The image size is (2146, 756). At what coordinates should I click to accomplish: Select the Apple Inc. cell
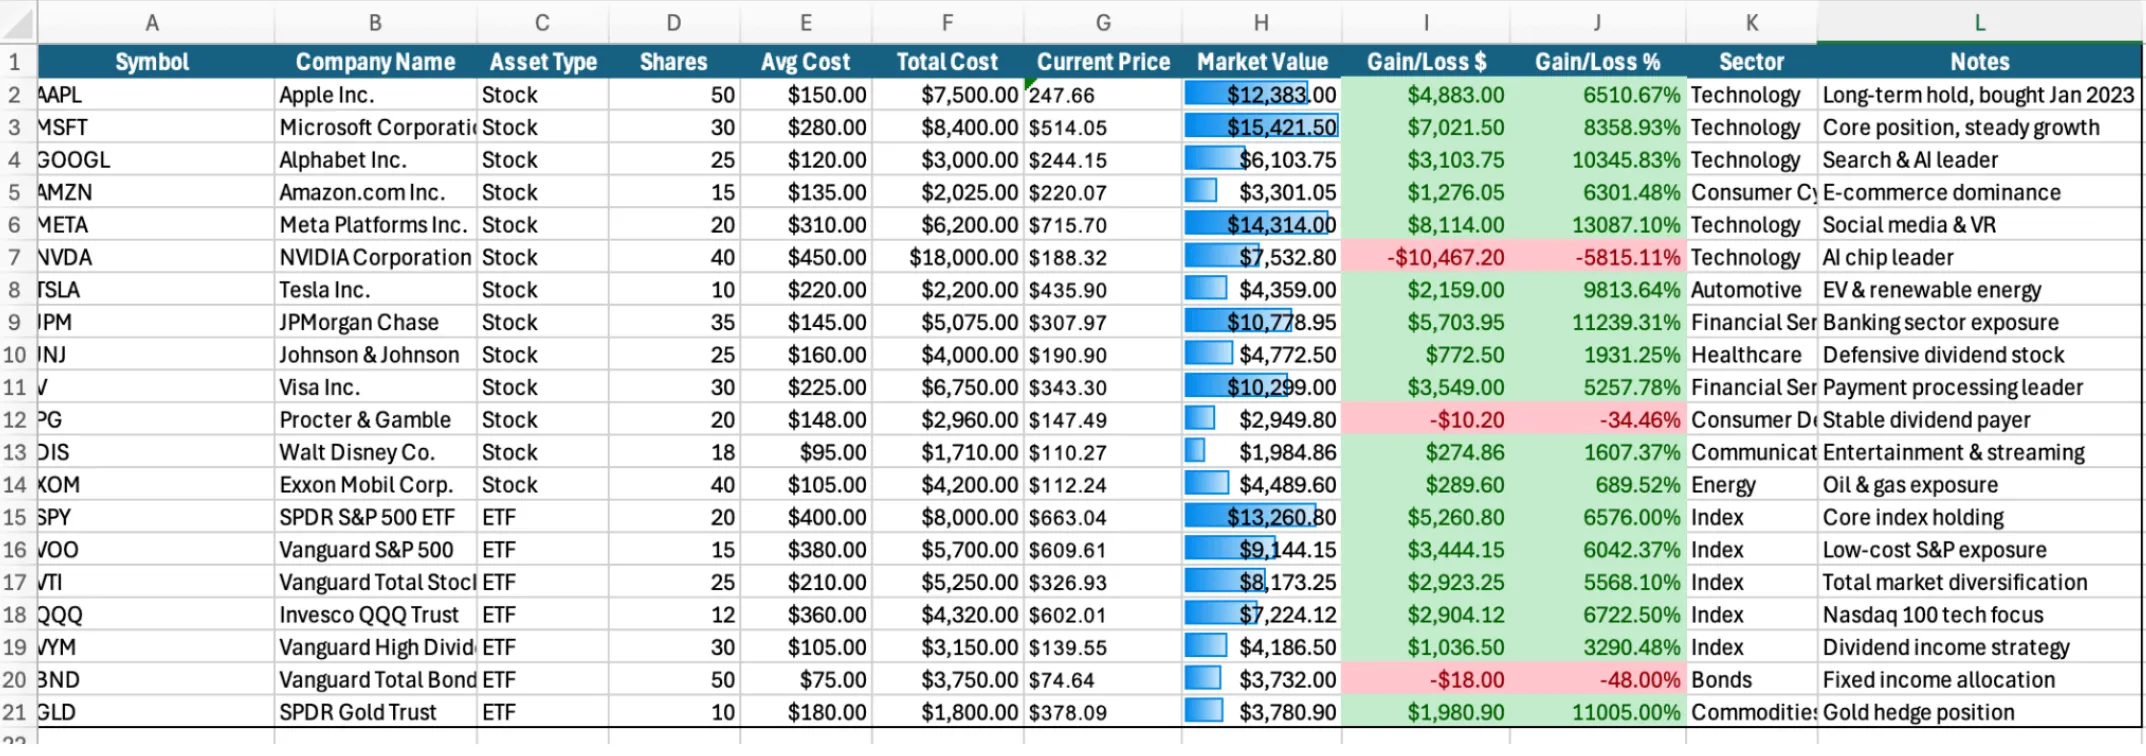click(375, 95)
